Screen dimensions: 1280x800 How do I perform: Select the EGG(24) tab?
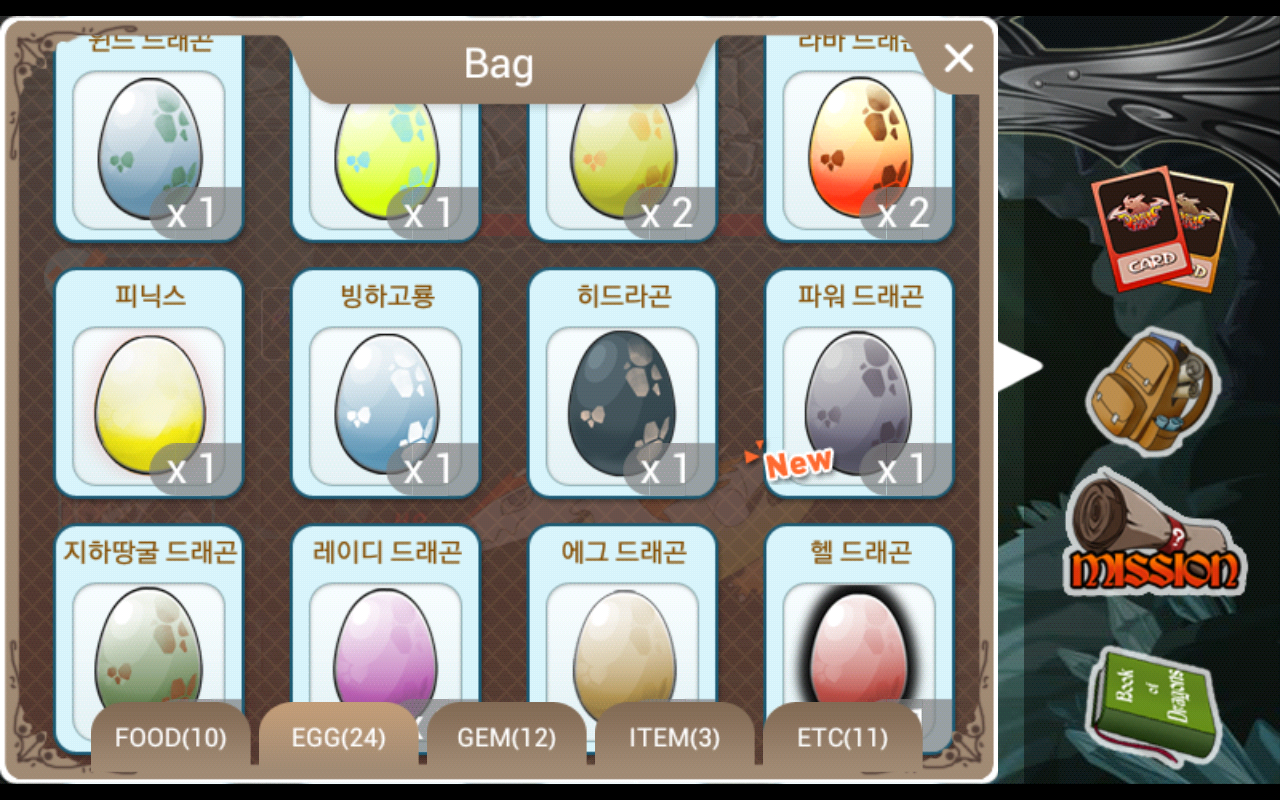click(x=339, y=738)
